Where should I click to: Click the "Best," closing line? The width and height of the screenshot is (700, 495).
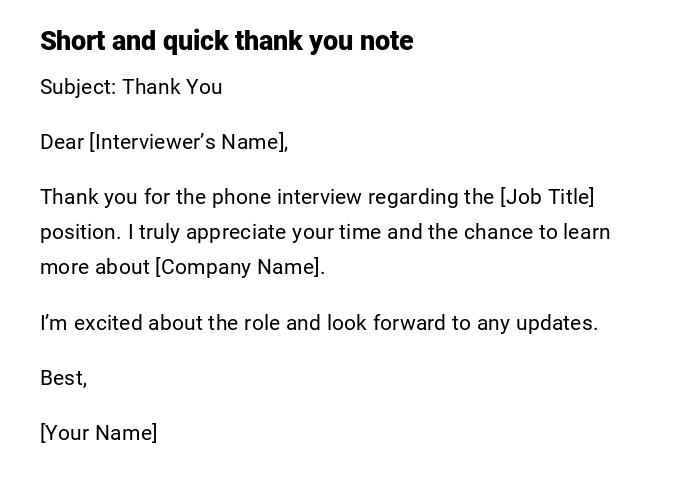tap(63, 378)
